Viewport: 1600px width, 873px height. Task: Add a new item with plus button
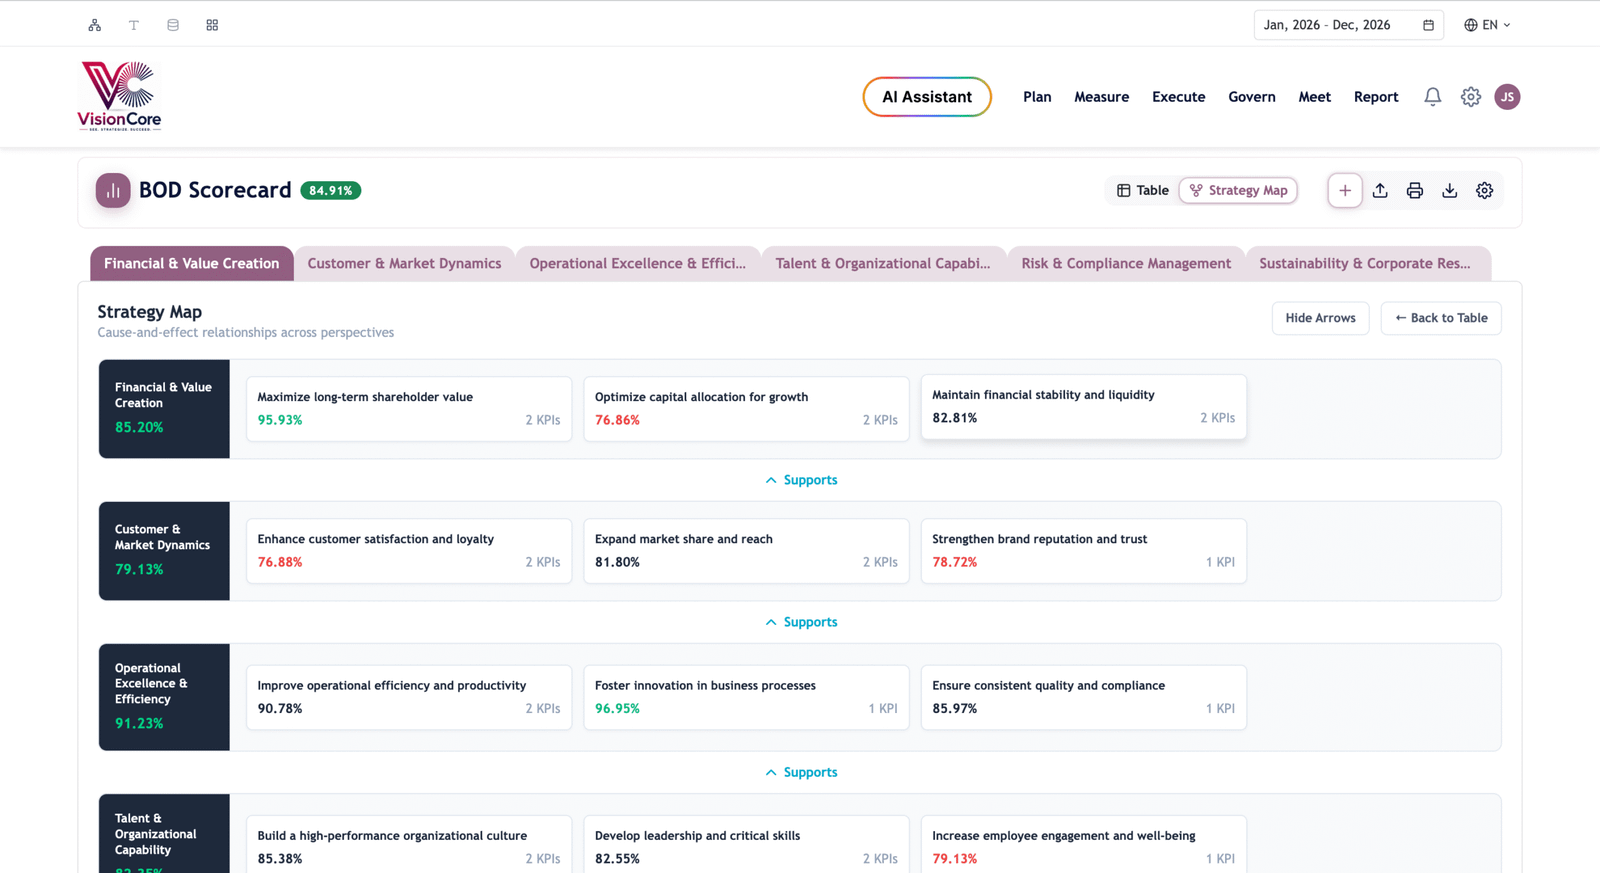pos(1345,190)
